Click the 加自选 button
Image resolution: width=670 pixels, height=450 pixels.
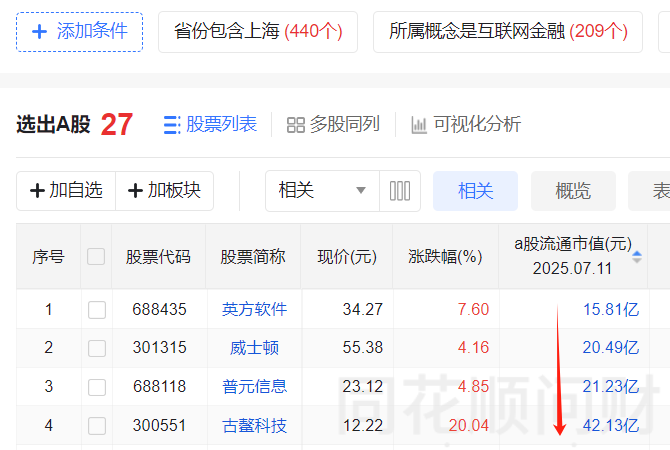[66, 191]
